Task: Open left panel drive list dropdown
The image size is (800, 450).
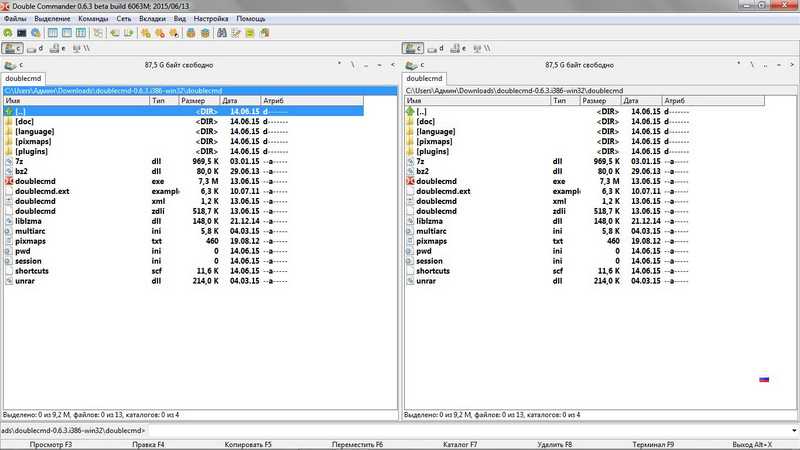Action: coord(13,65)
